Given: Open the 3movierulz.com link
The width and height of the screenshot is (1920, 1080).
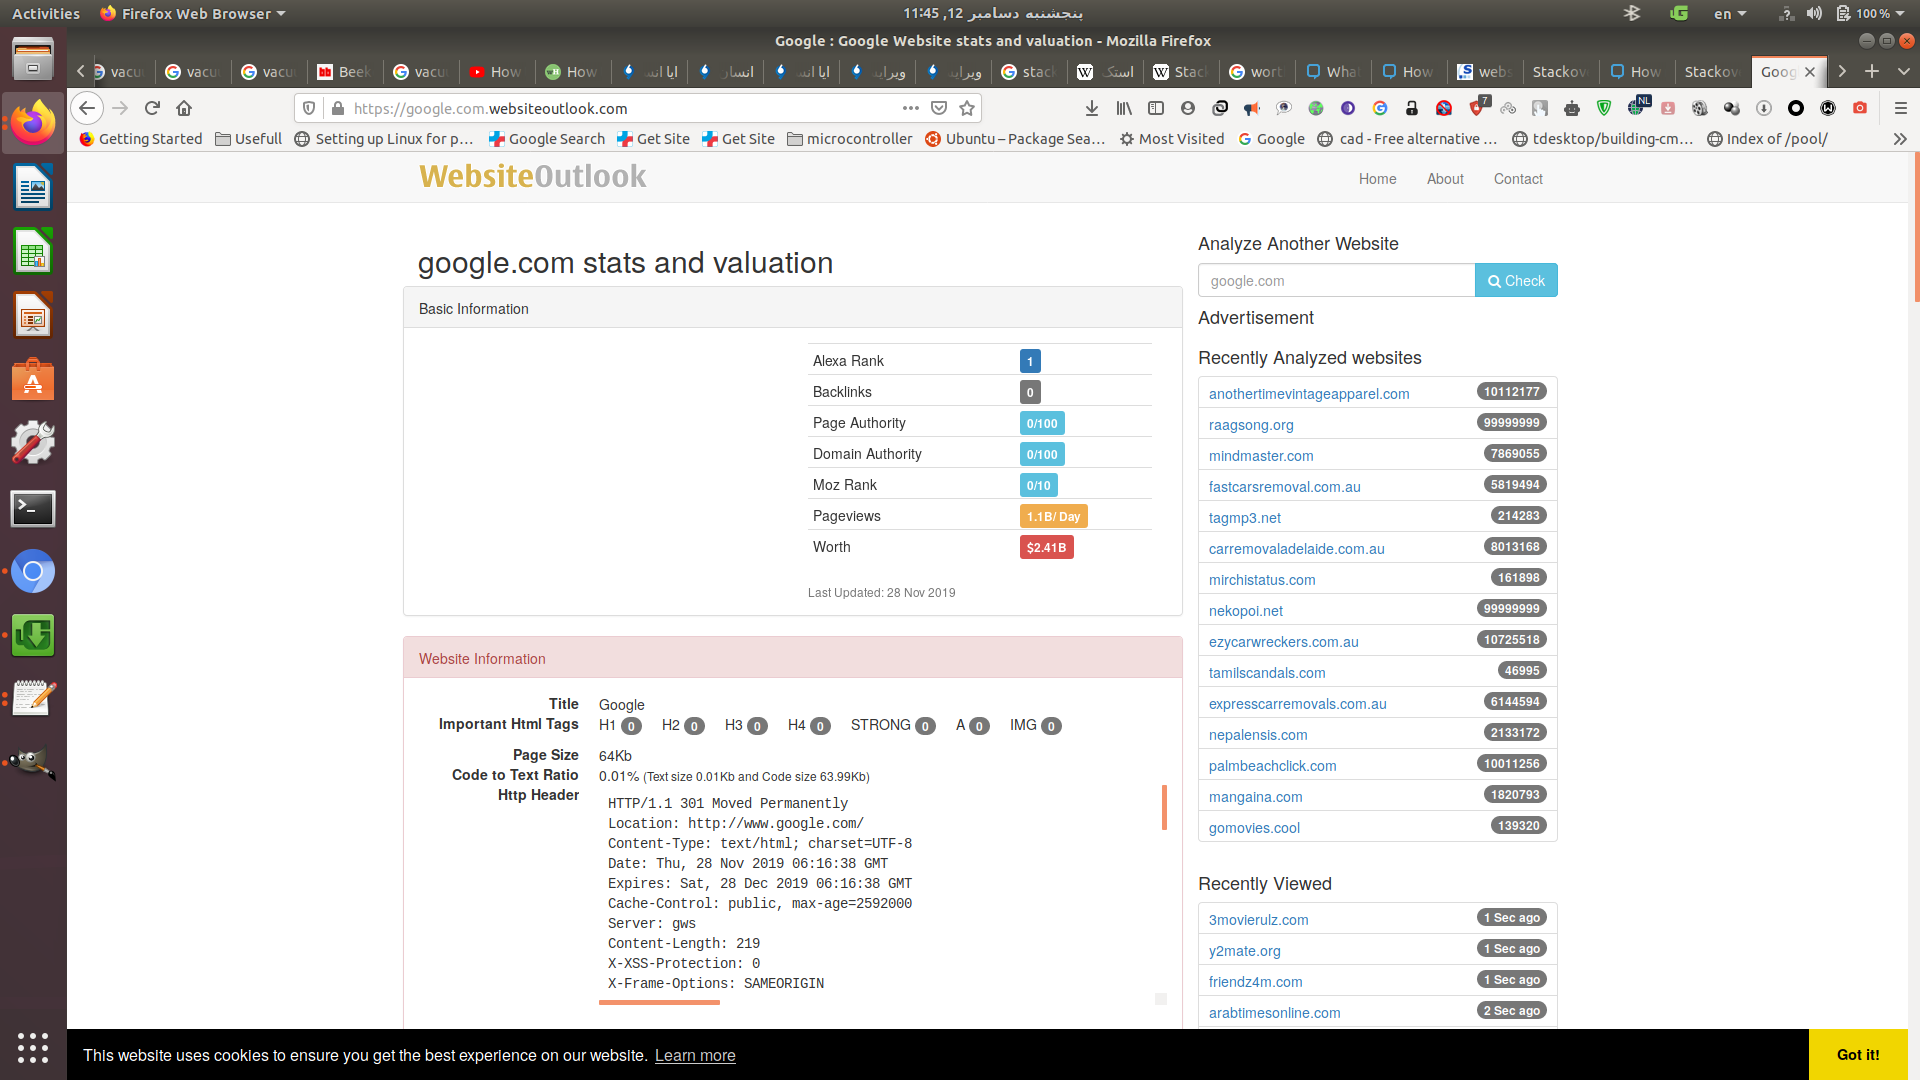Looking at the screenshot, I should [1258, 920].
